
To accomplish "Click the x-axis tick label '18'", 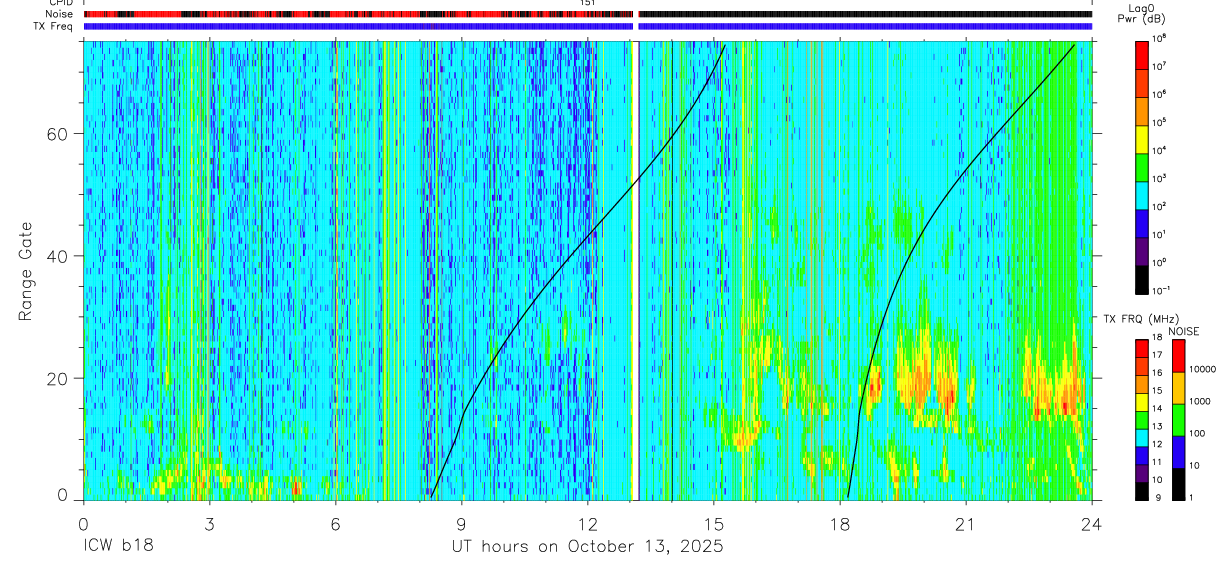I will click(840, 524).
